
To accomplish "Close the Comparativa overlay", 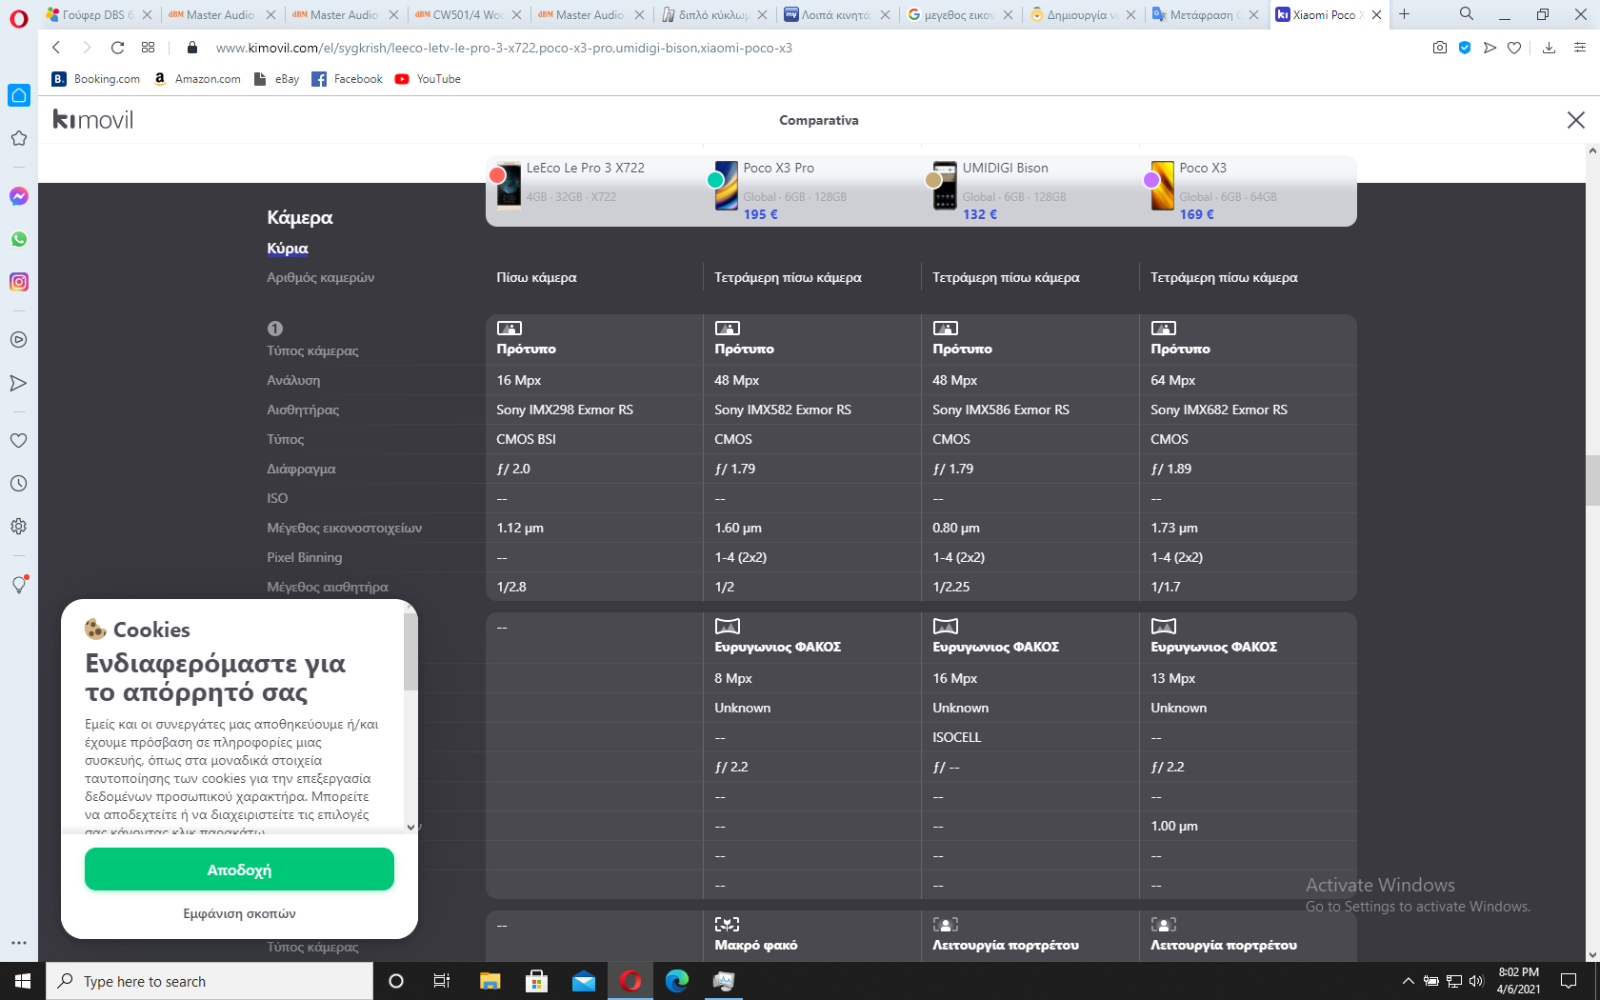I will point(1576,120).
